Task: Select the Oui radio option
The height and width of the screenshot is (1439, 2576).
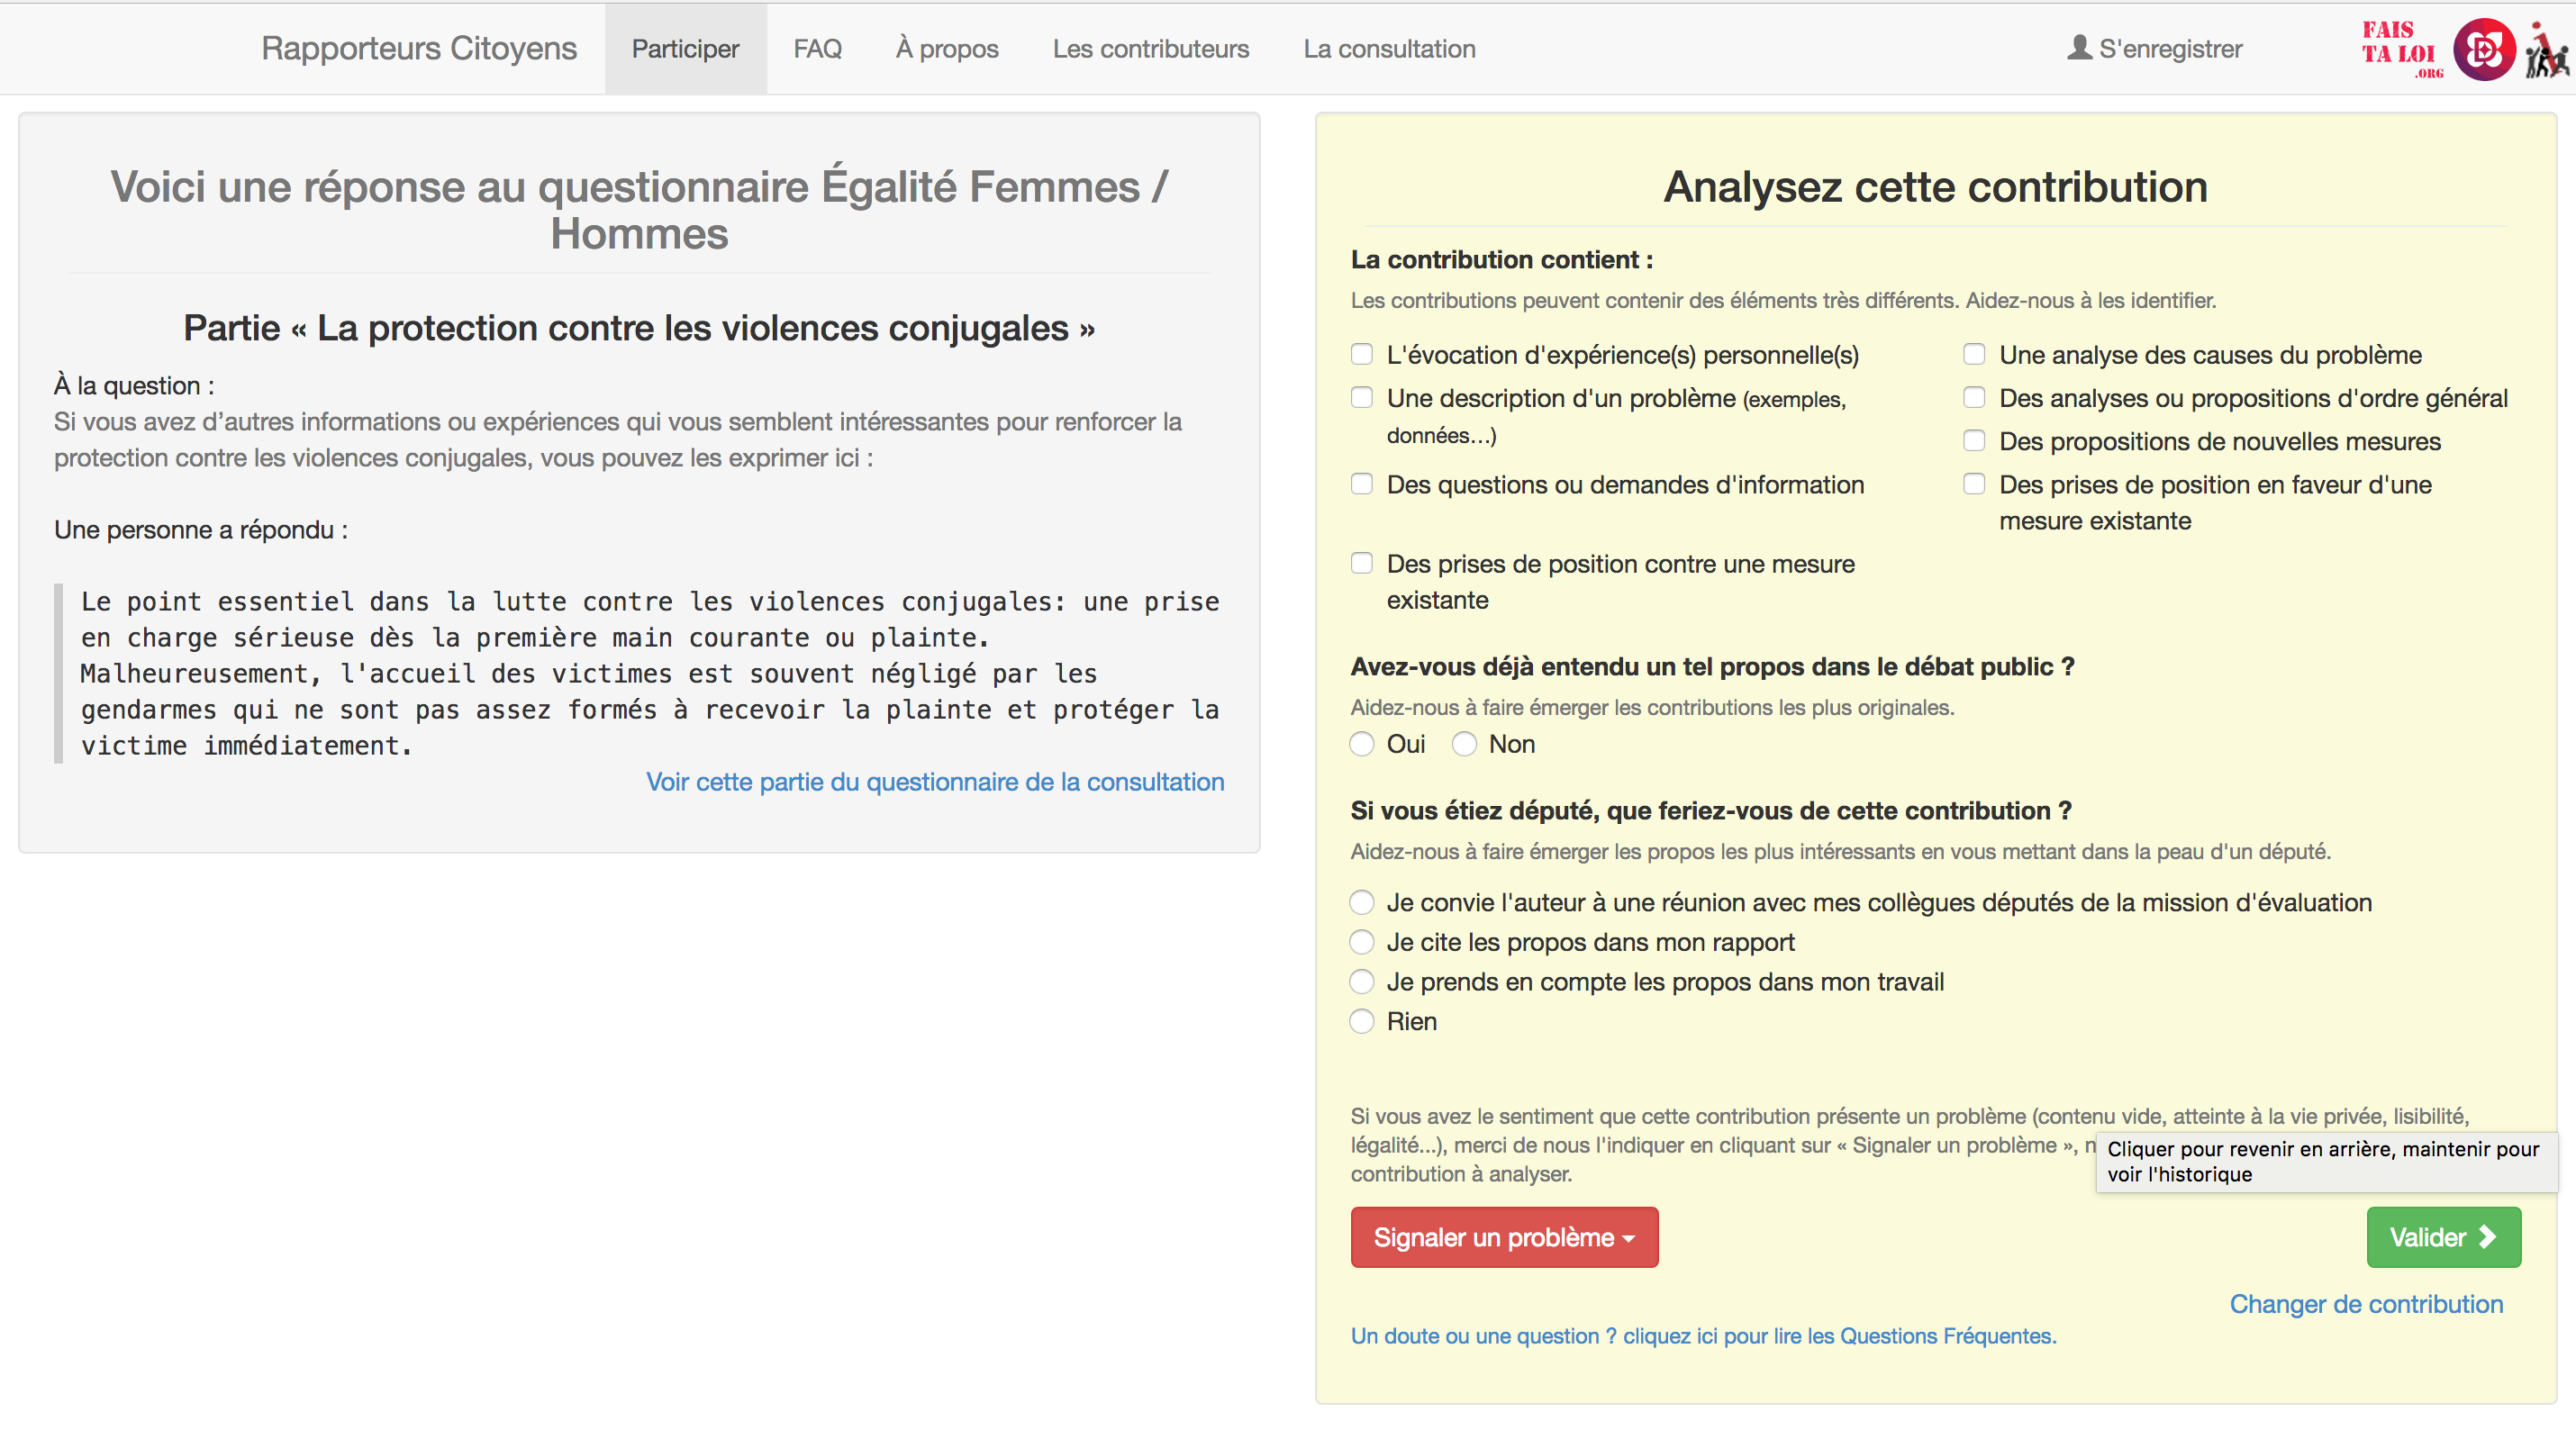Action: point(1361,744)
